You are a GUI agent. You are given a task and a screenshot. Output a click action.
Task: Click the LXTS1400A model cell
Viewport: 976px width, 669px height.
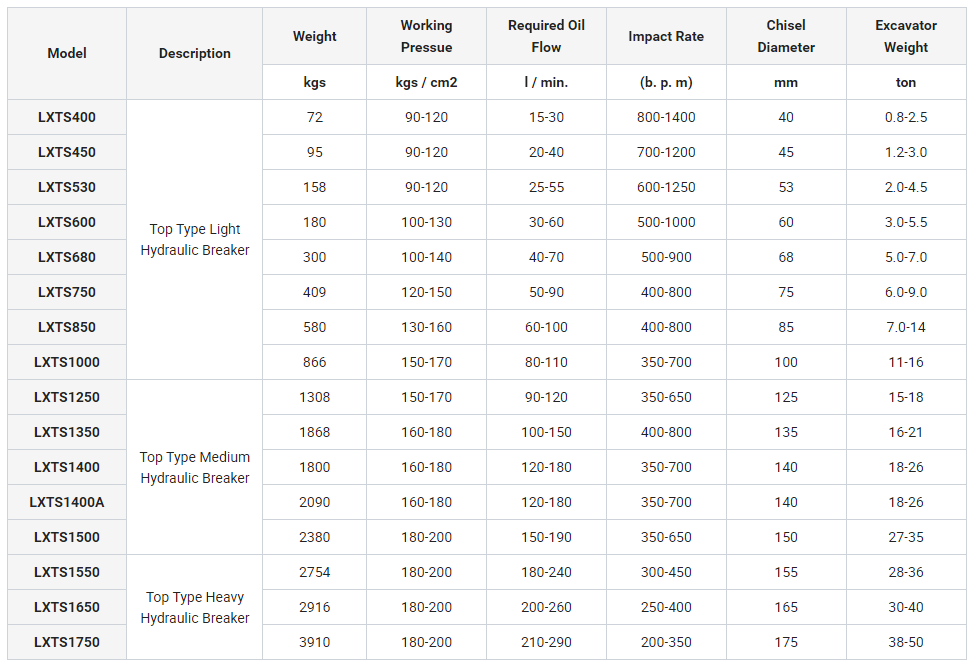click(67, 503)
